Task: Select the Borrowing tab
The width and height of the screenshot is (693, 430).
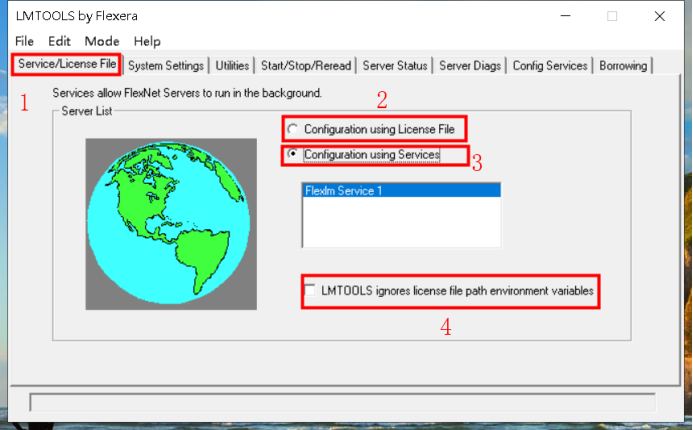Action: [624, 66]
